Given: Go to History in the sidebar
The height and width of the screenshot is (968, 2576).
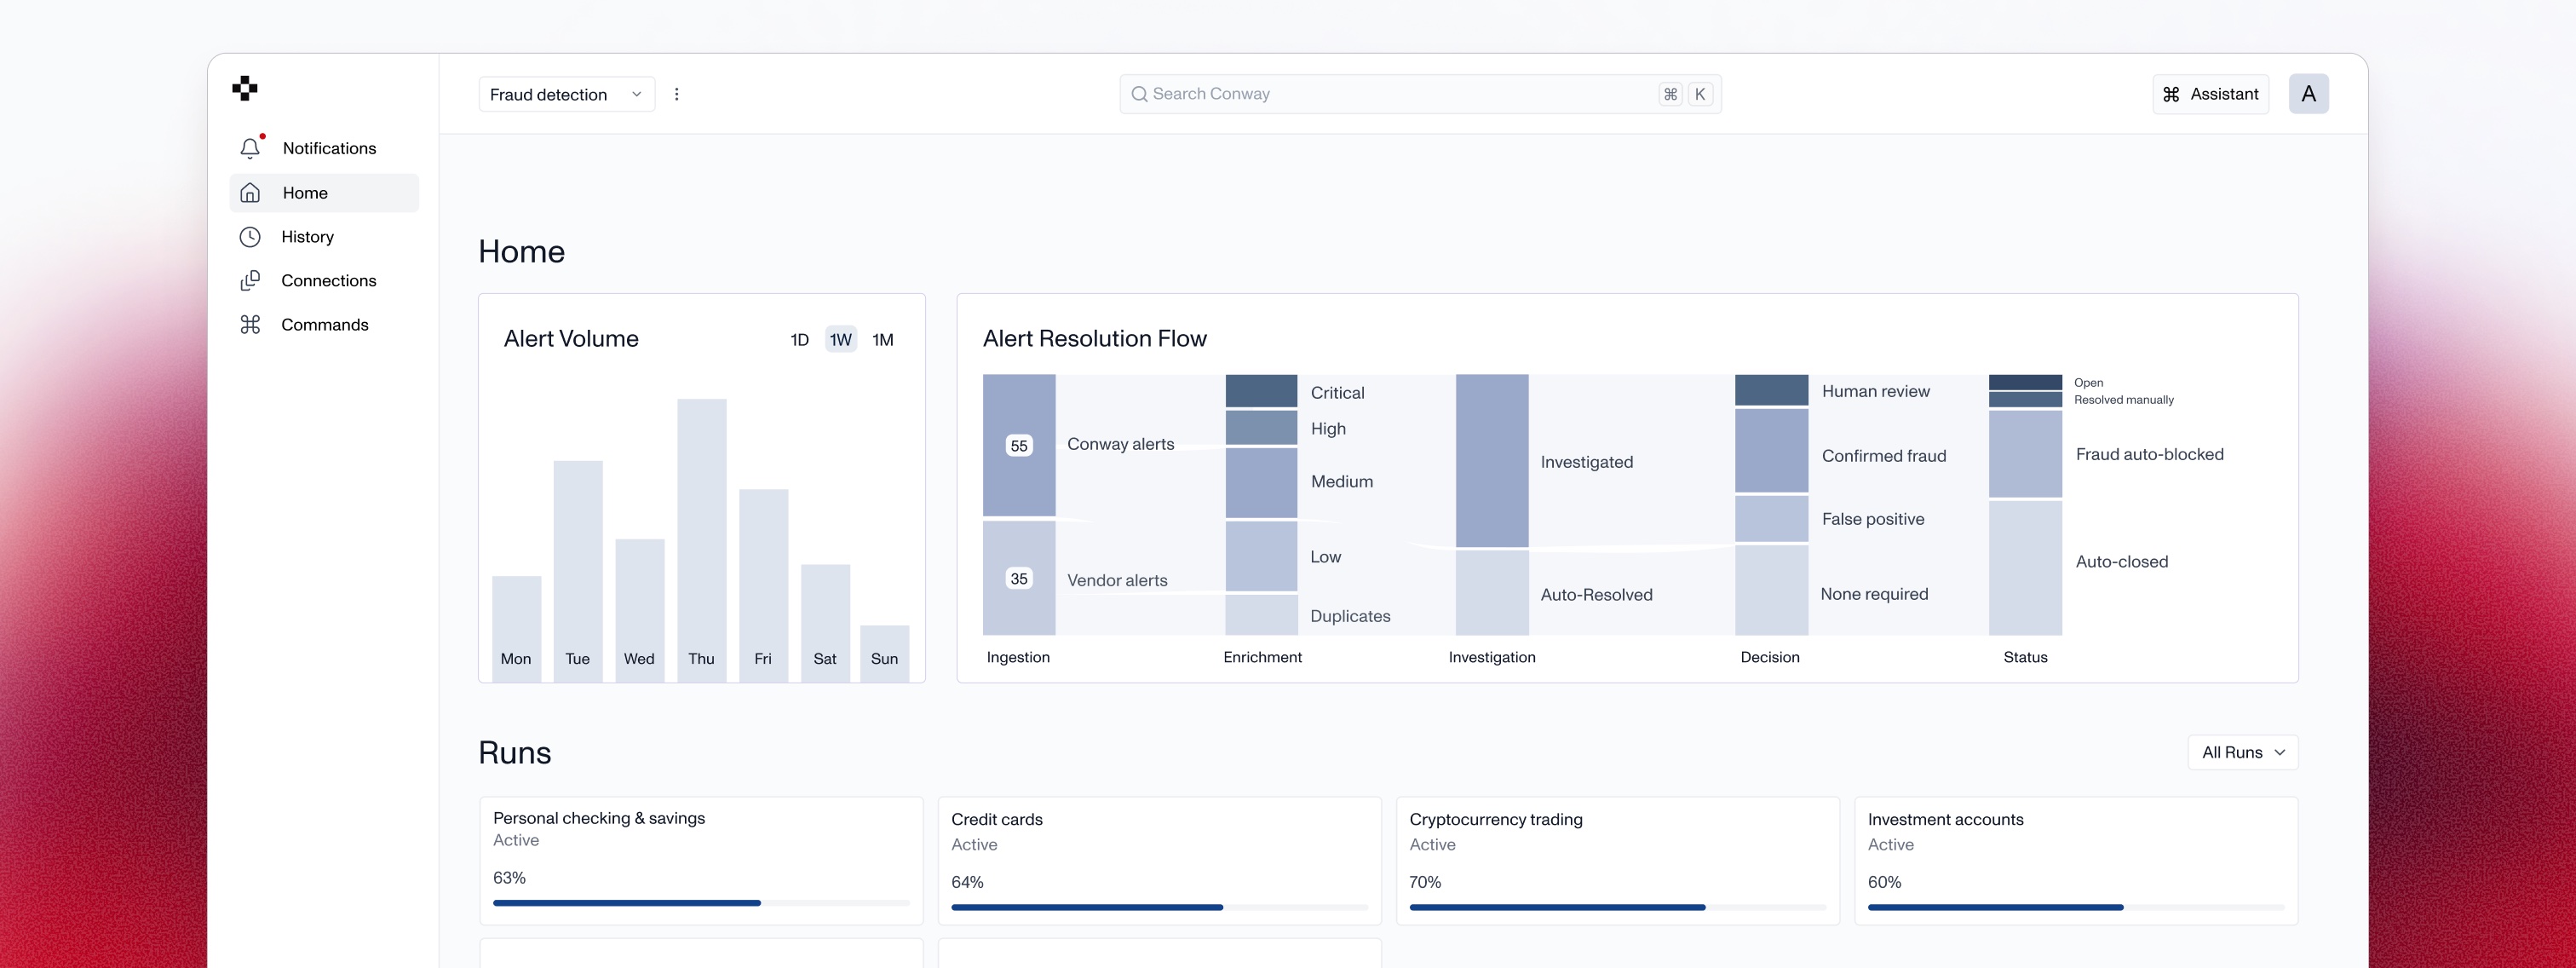Looking at the screenshot, I should click(307, 237).
